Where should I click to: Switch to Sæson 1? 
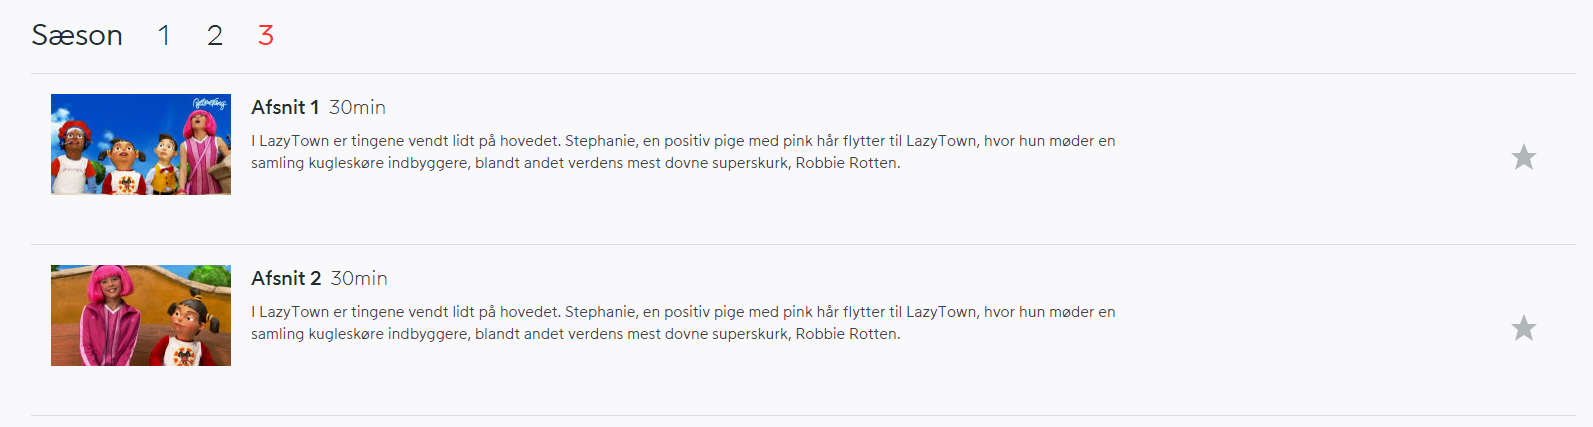pos(164,36)
